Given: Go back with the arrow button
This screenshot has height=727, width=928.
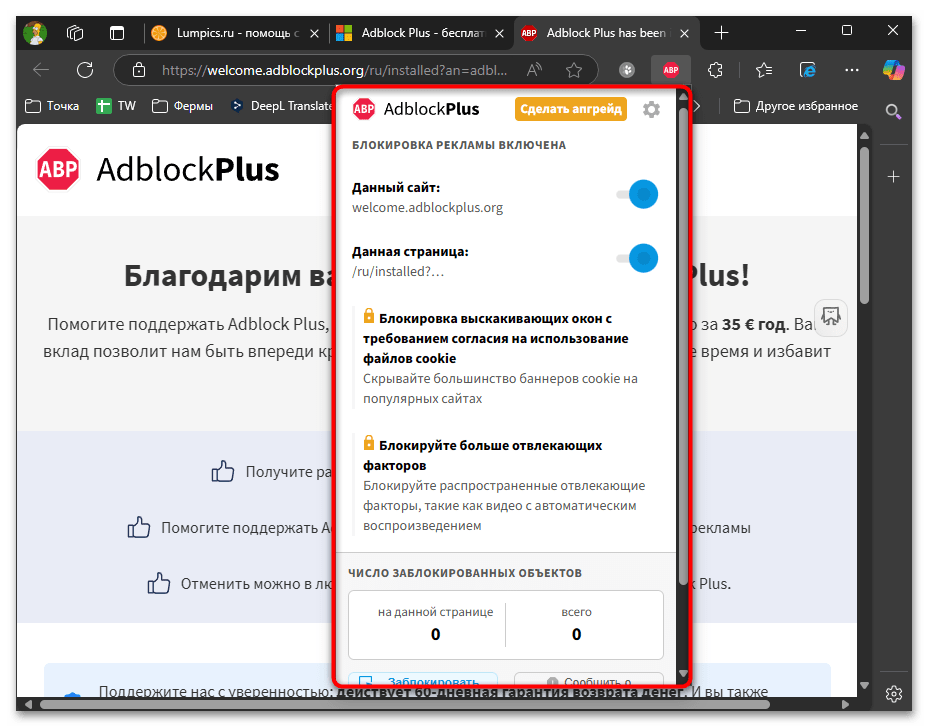Looking at the screenshot, I should click(41, 70).
